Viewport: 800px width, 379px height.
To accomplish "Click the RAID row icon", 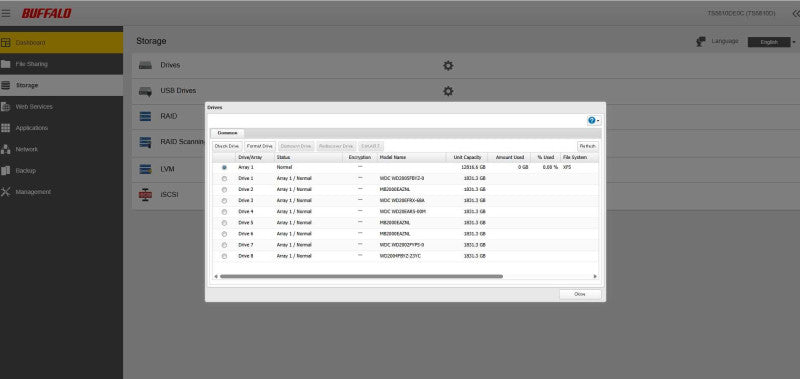I will 145,117.
